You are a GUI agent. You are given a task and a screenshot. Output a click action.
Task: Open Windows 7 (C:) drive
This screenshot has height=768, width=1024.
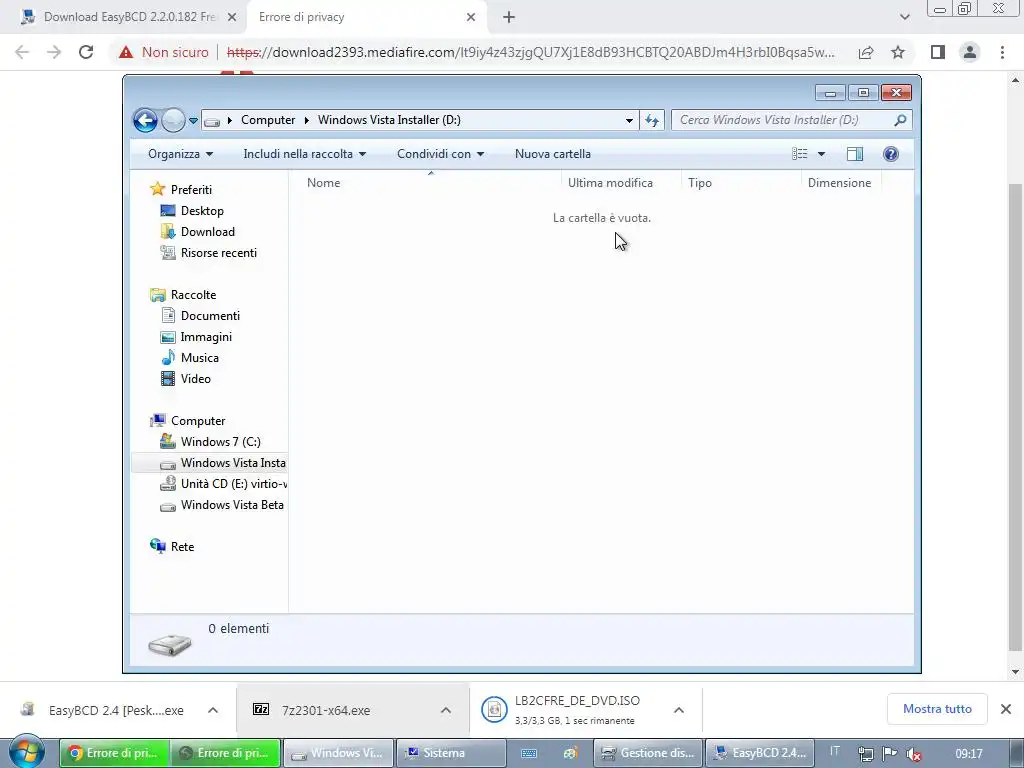(x=220, y=441)
